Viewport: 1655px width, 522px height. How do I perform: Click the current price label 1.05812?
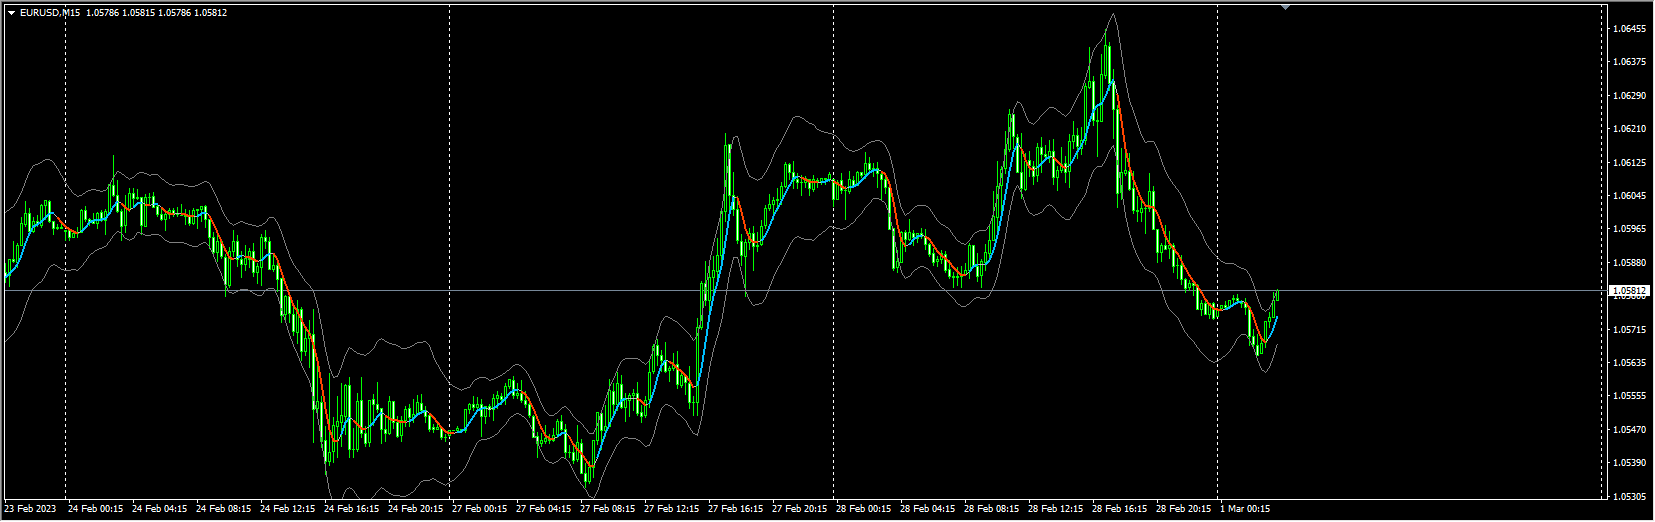(x=1629, y=291)
